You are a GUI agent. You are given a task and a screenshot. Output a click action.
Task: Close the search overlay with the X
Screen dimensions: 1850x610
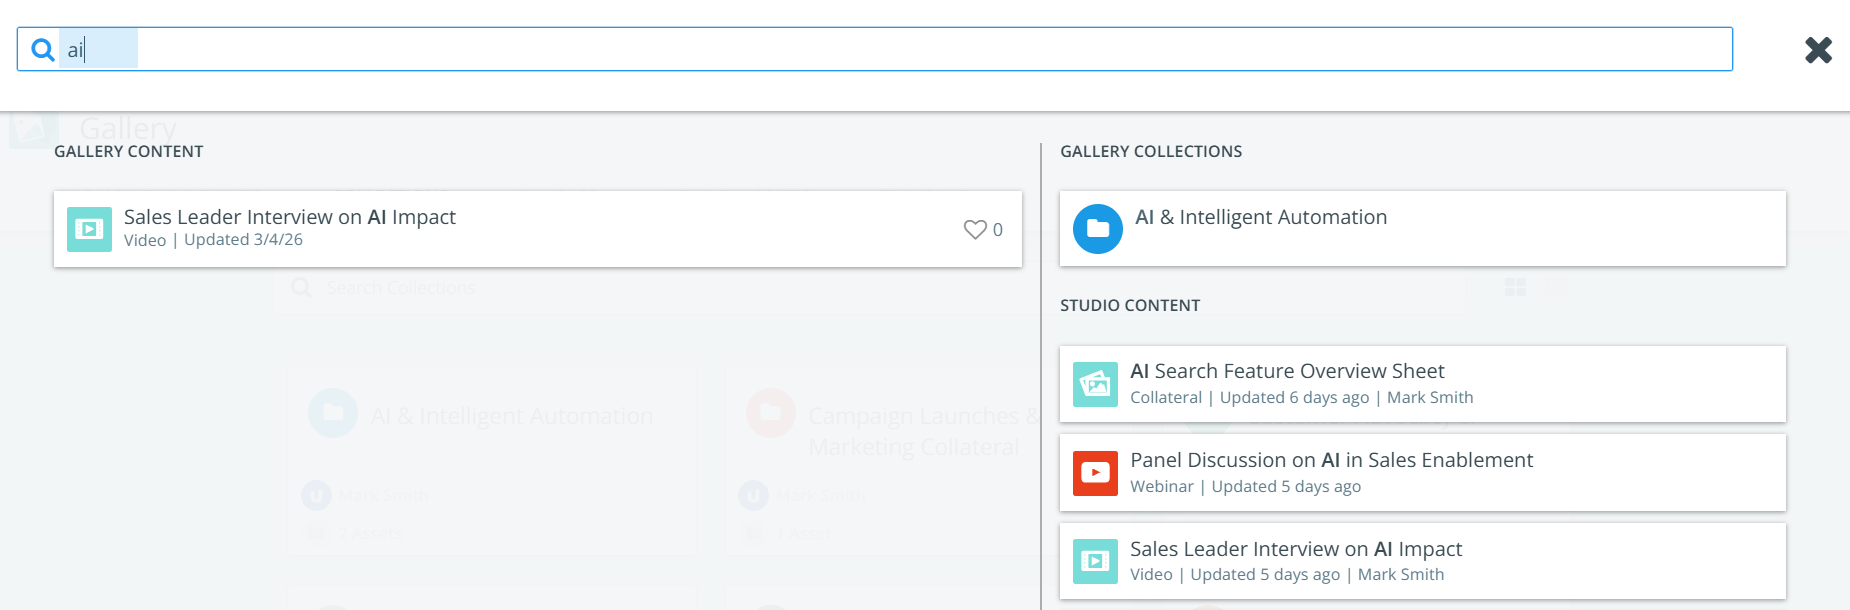pyautogui.click(x=1817, y=50)
